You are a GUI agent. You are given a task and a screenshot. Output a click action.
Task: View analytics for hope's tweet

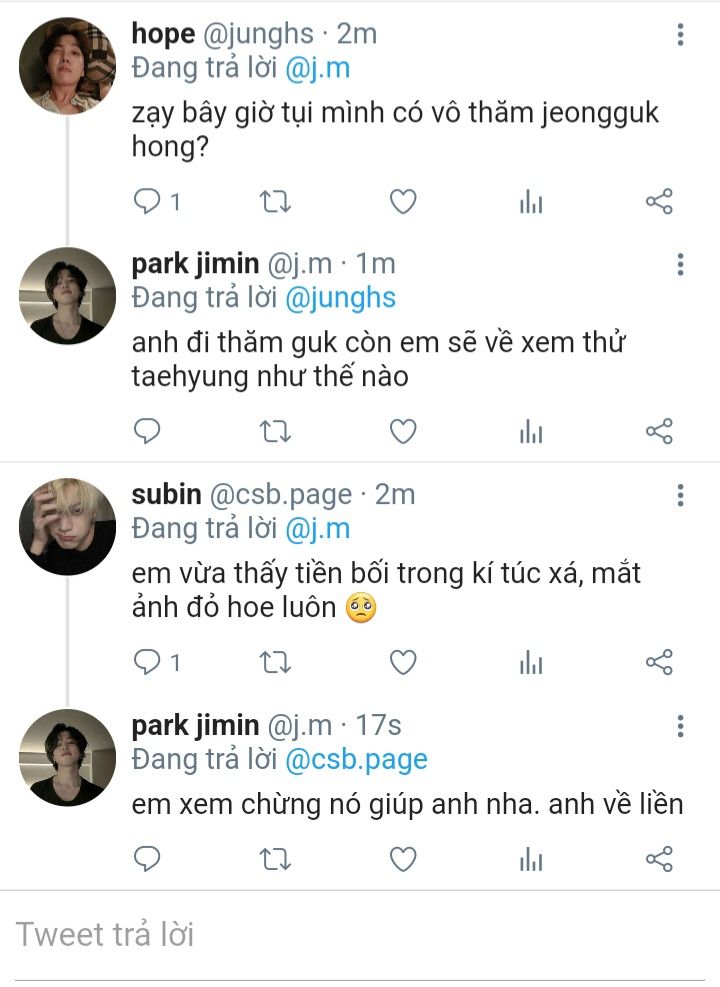point(531,203)
